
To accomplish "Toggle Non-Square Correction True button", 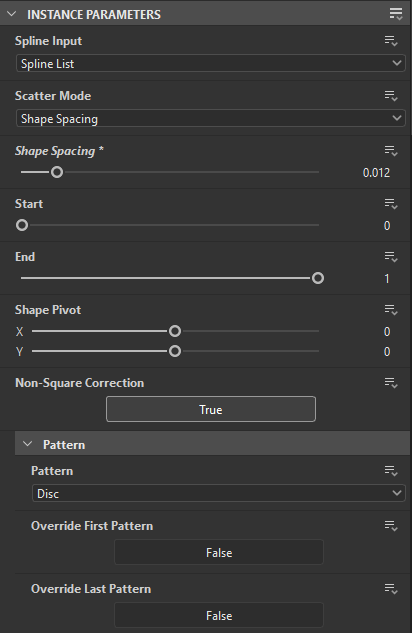I will (x=211, y=409).
